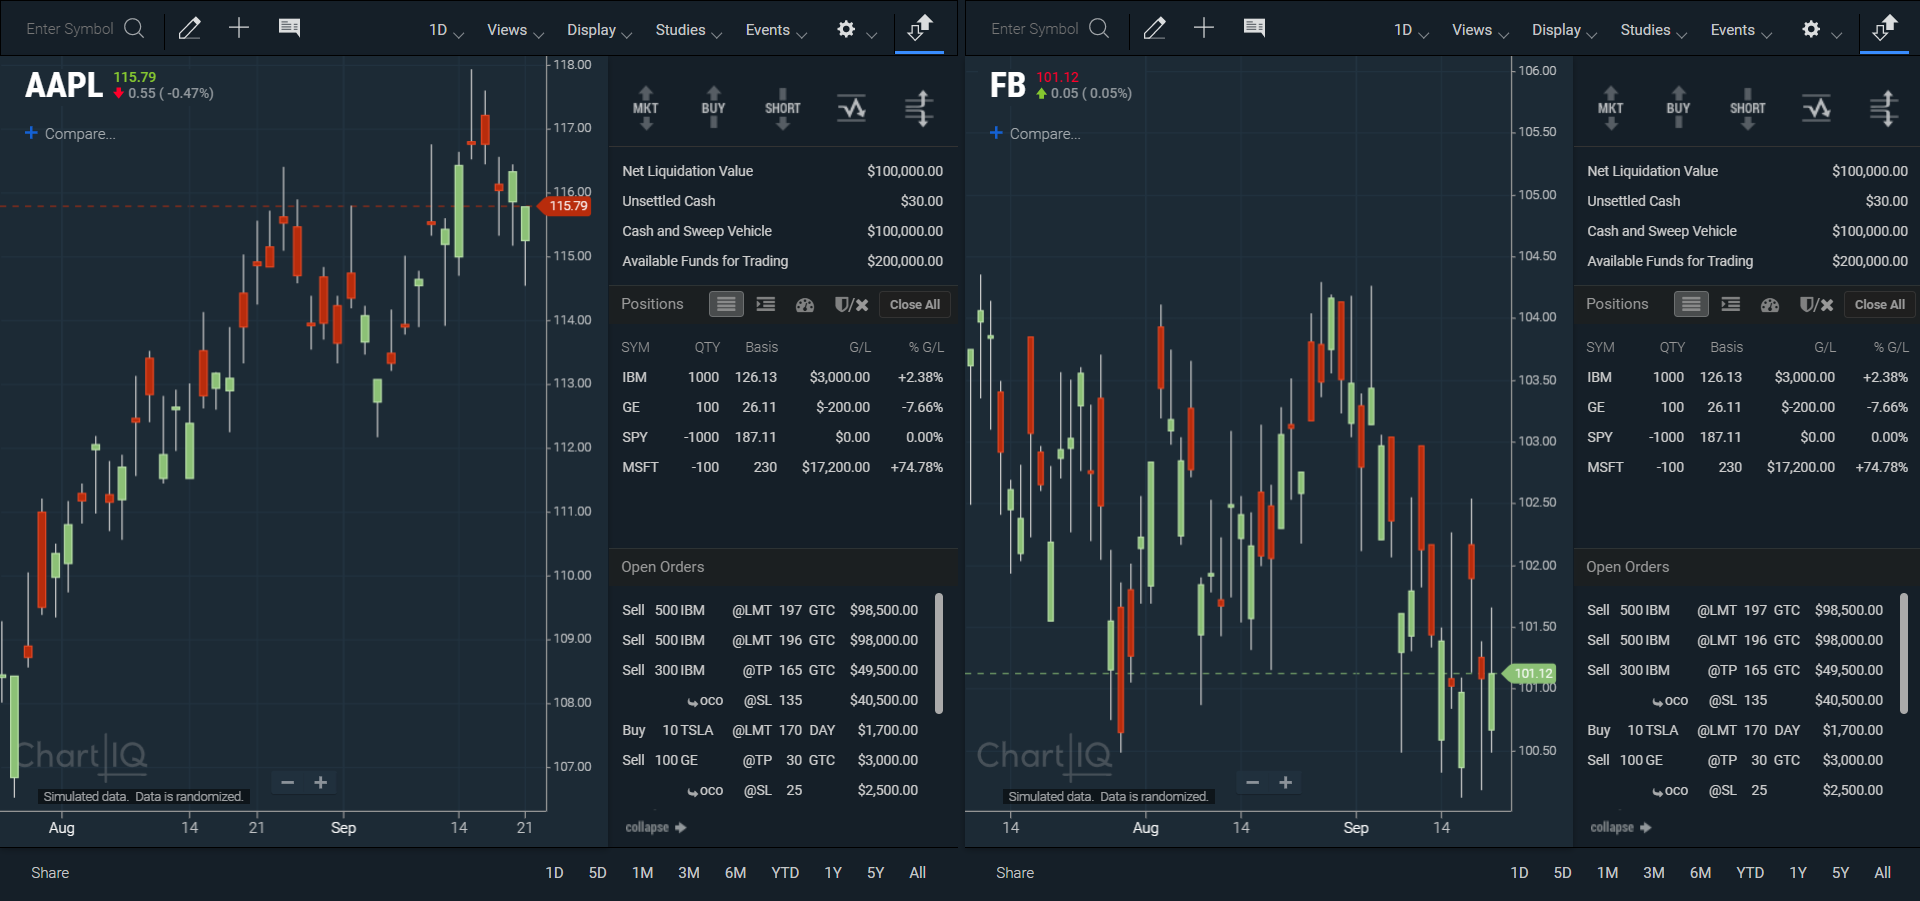Select SHORT order icon in FB trade panel
Image resolution: width=1920 pixels, height=901 pixels.
(x=1747, y=108)
